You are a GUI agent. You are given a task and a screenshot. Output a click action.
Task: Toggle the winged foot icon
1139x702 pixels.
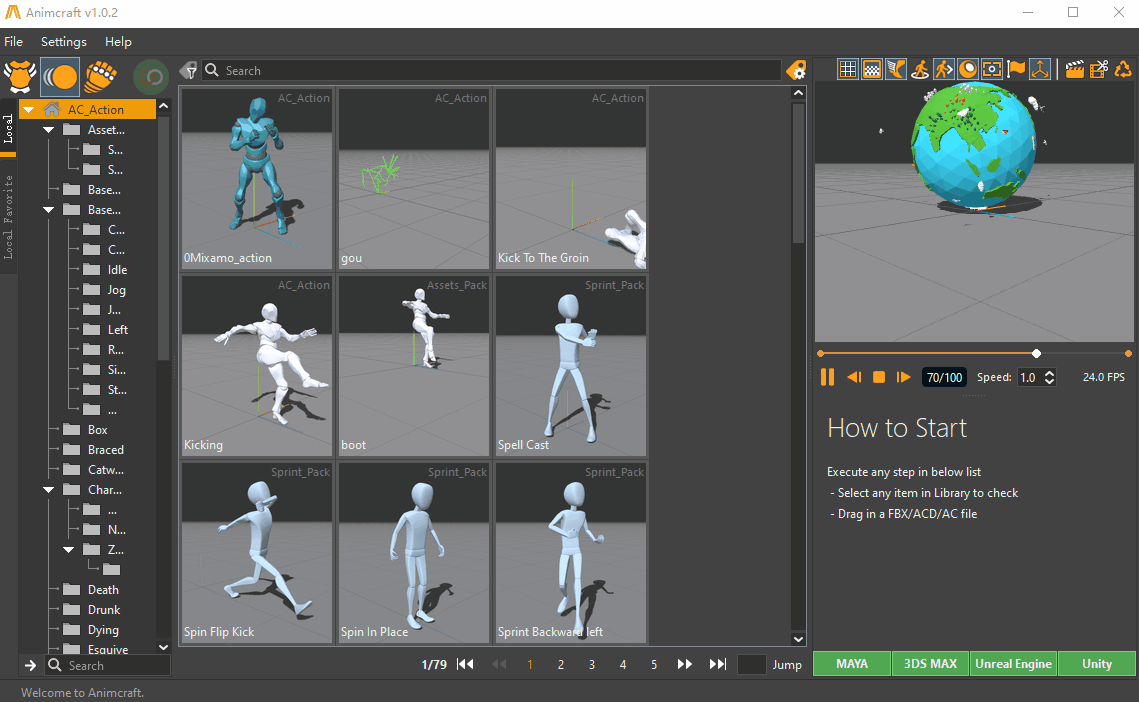click(896, 69)
